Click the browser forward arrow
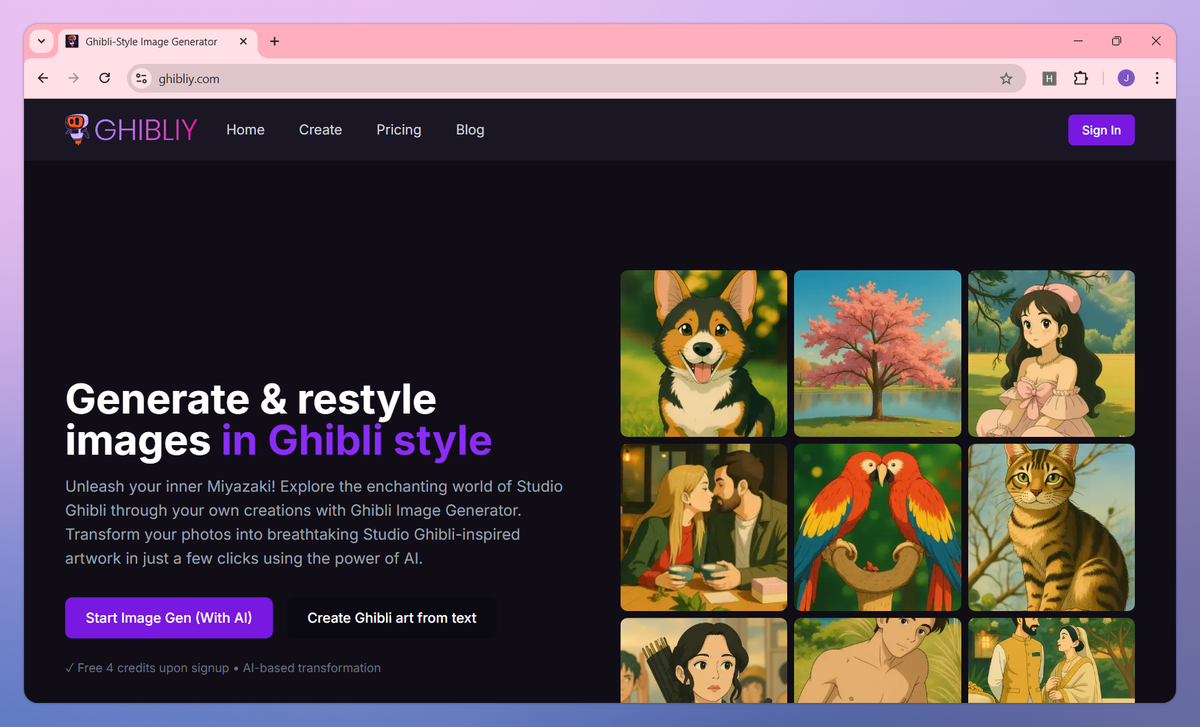This screenshot has height=727, width=1200. [73, 78]
